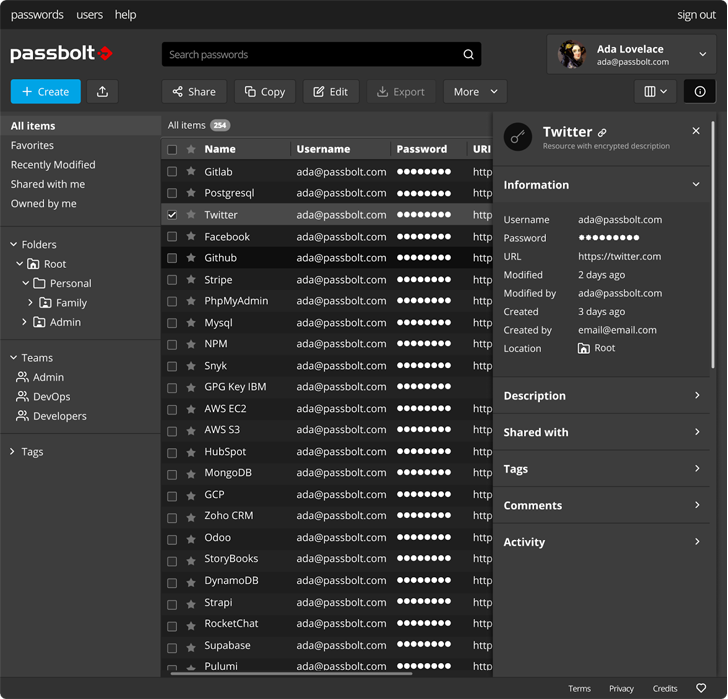Open the columns view dropdown
728x699 pixels.
coord(655,92)
